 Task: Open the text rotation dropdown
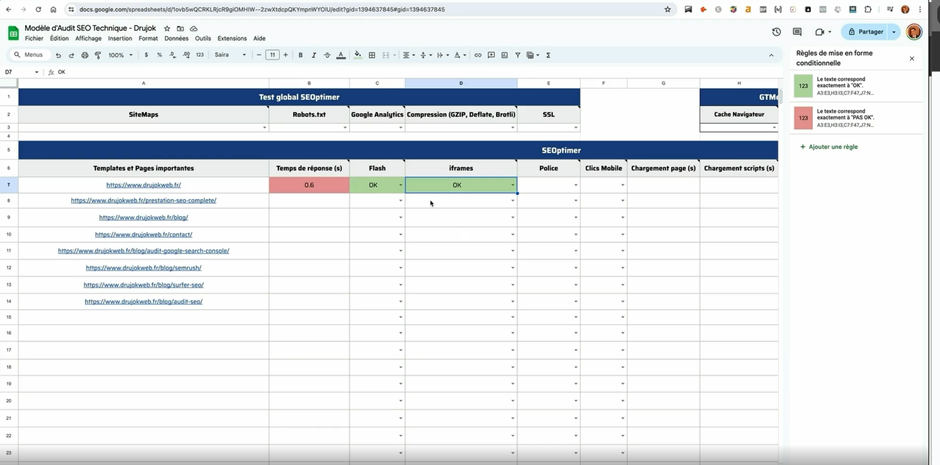[x=459, y=55]
